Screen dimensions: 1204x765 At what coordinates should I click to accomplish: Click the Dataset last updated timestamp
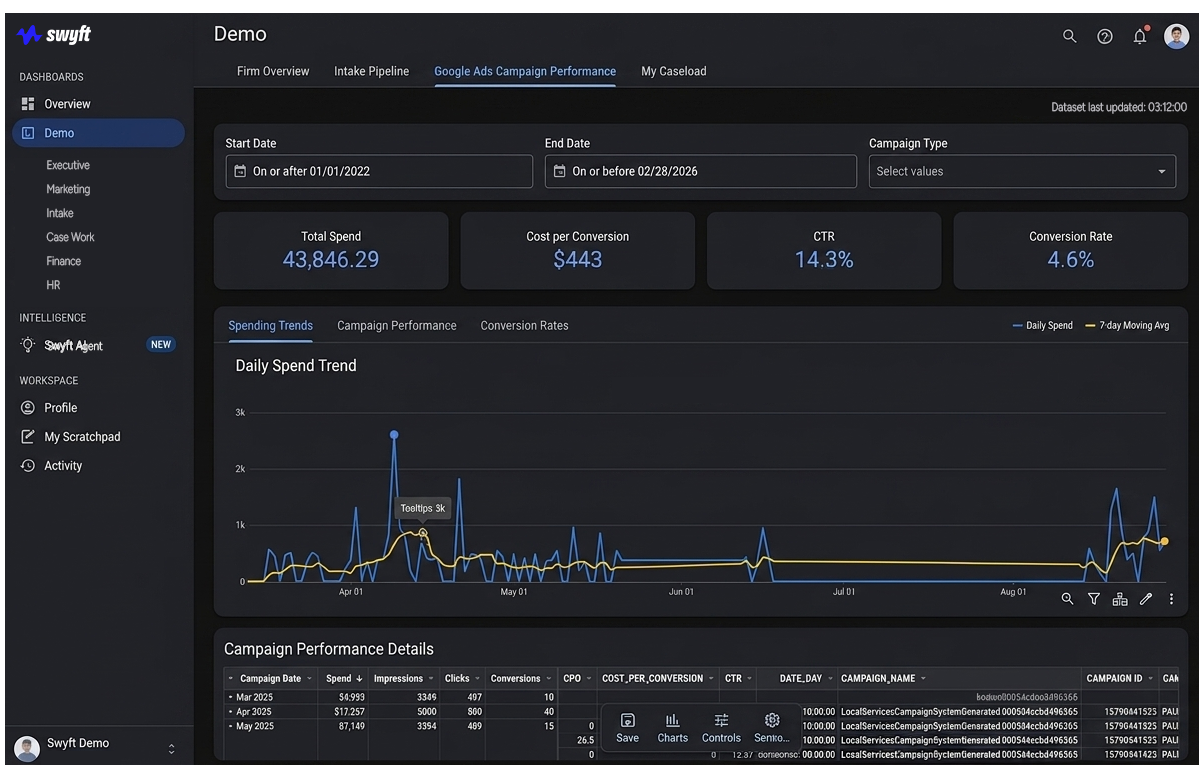(1119, 107)
